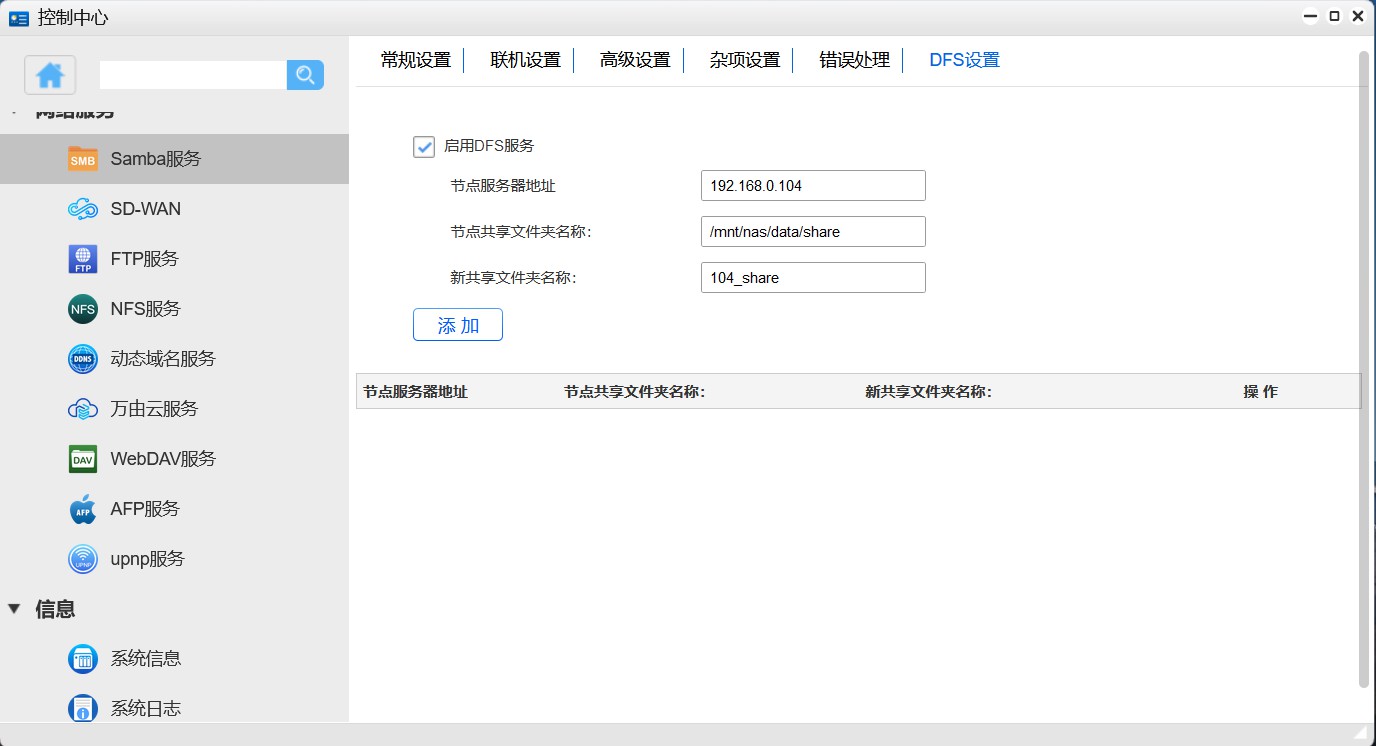
Task: Click the 动态域名服务 DDNS icon
Action: (x=83, y=359)
